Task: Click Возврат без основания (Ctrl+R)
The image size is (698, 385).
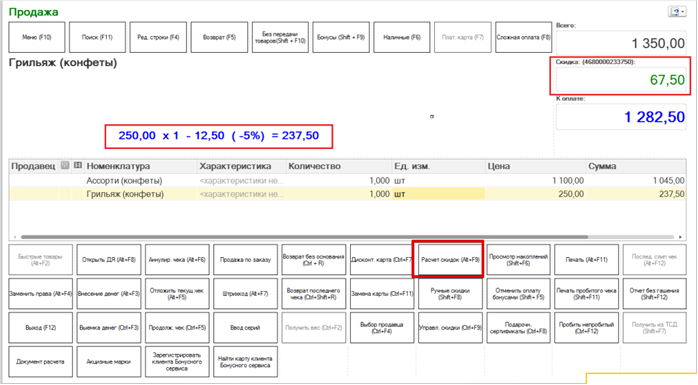Action: coord(313,259)
